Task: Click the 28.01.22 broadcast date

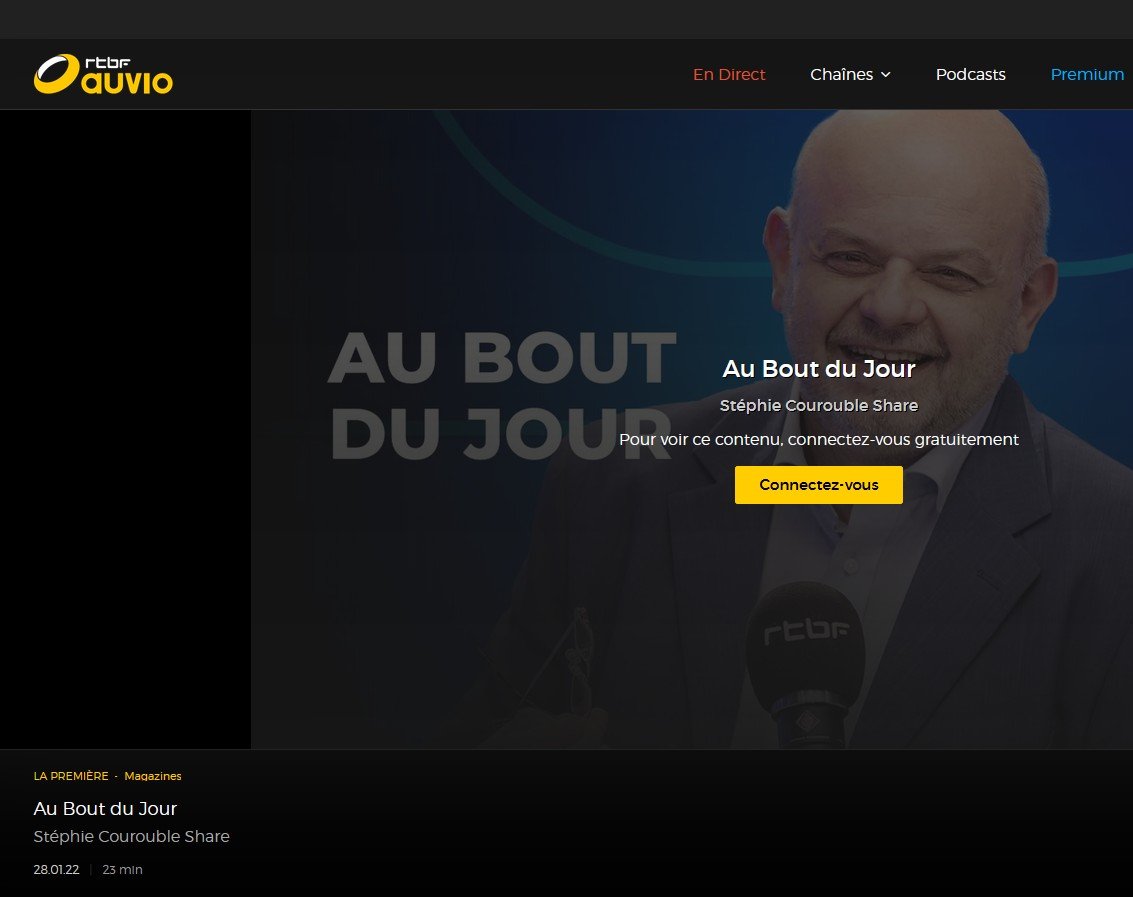Action: [56, 870]
